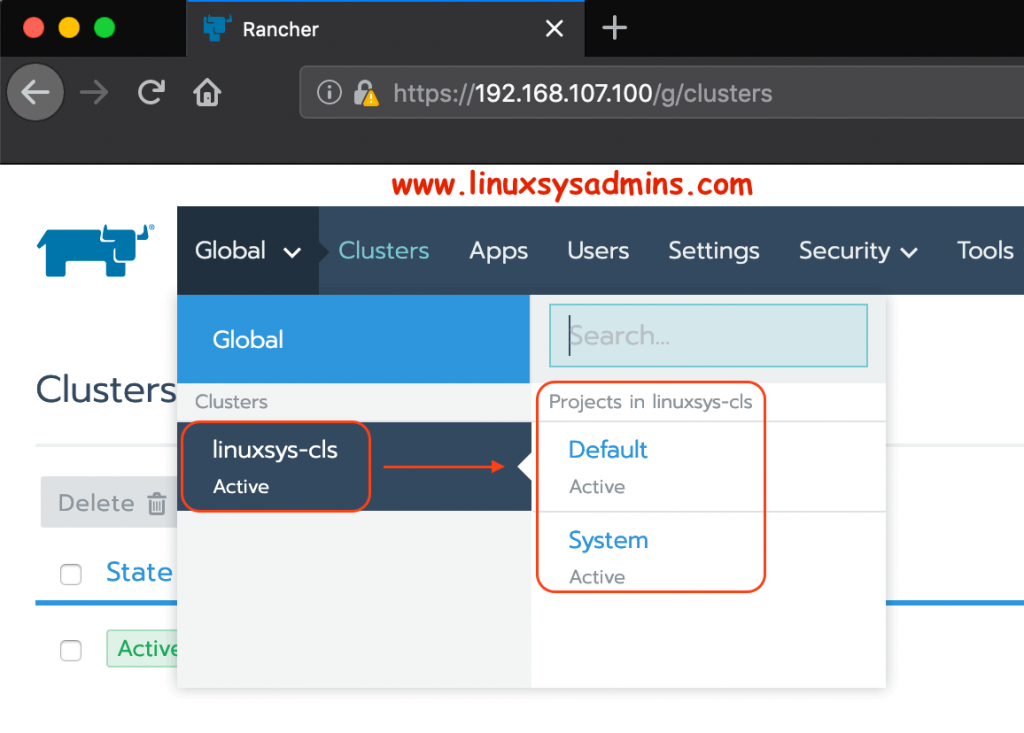Select the linuxsys-cls cluster entry
Screen dimensions: 1024x733
(x=353, y=466)
